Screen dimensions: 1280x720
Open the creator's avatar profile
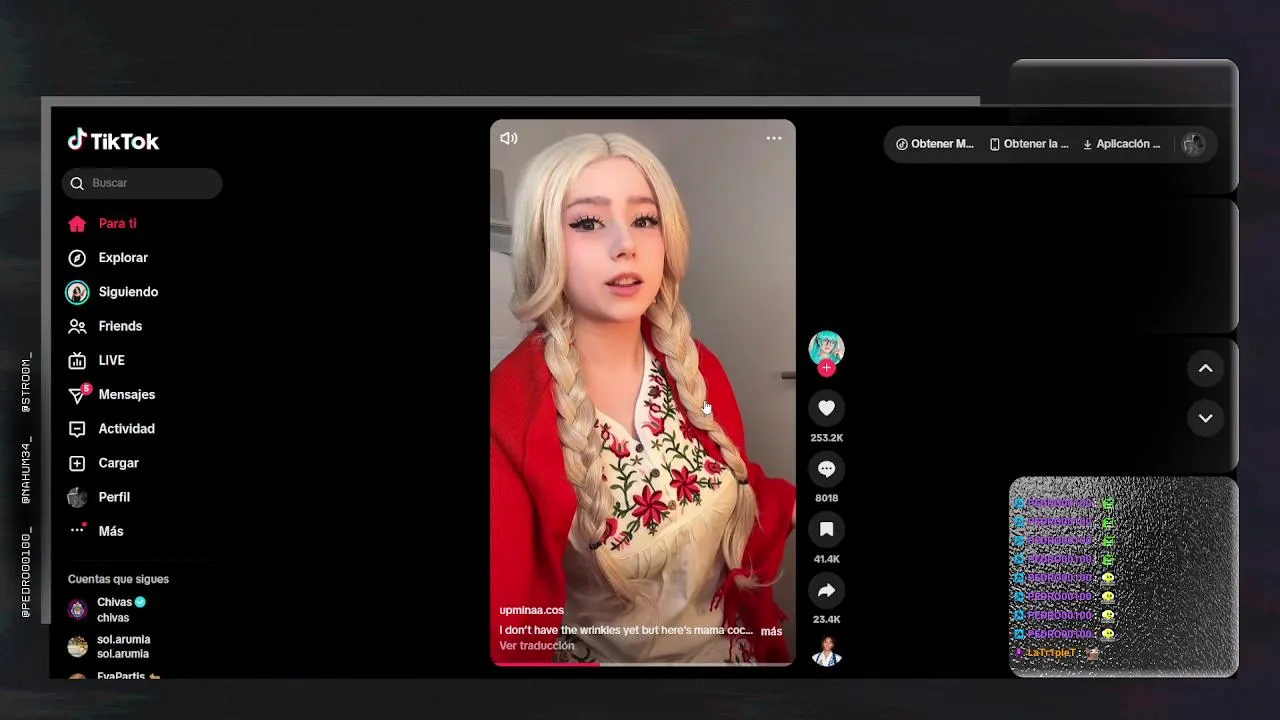[x=826, y=348]
